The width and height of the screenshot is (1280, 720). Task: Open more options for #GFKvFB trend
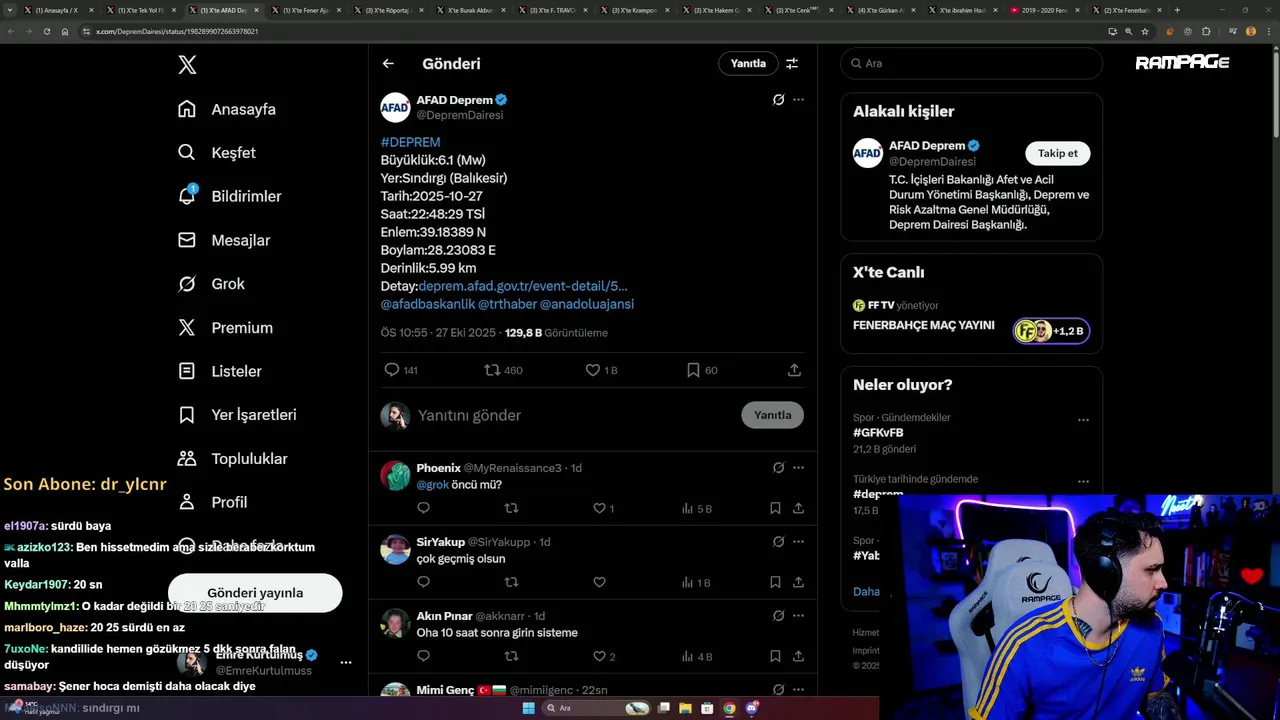[1083, 420]
